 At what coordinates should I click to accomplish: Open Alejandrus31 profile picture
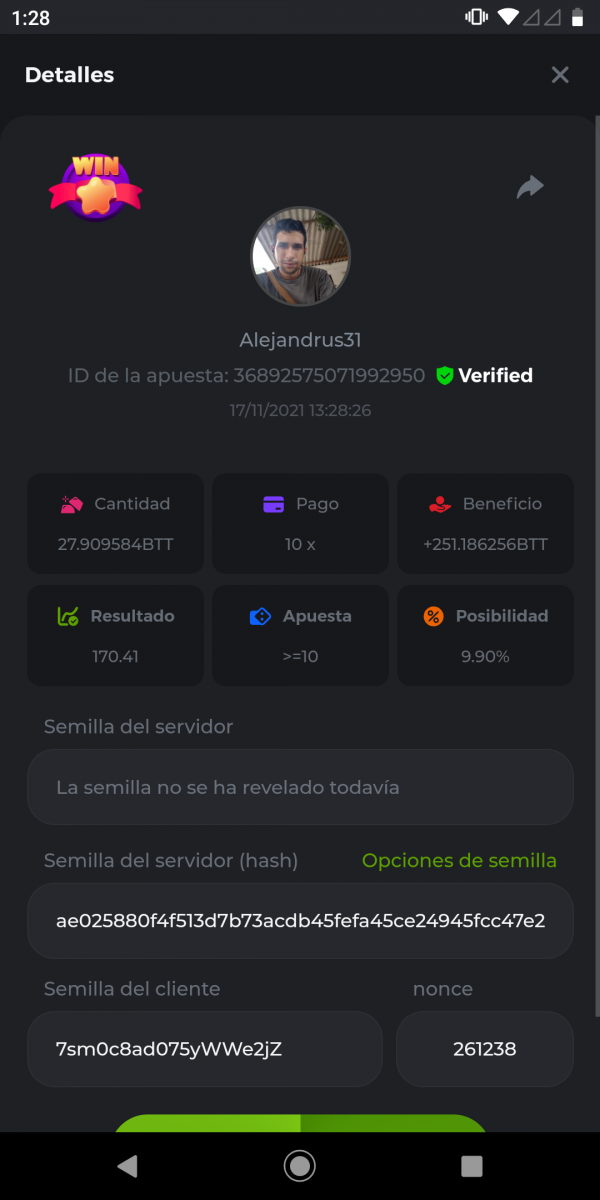(x=300, y=257)
